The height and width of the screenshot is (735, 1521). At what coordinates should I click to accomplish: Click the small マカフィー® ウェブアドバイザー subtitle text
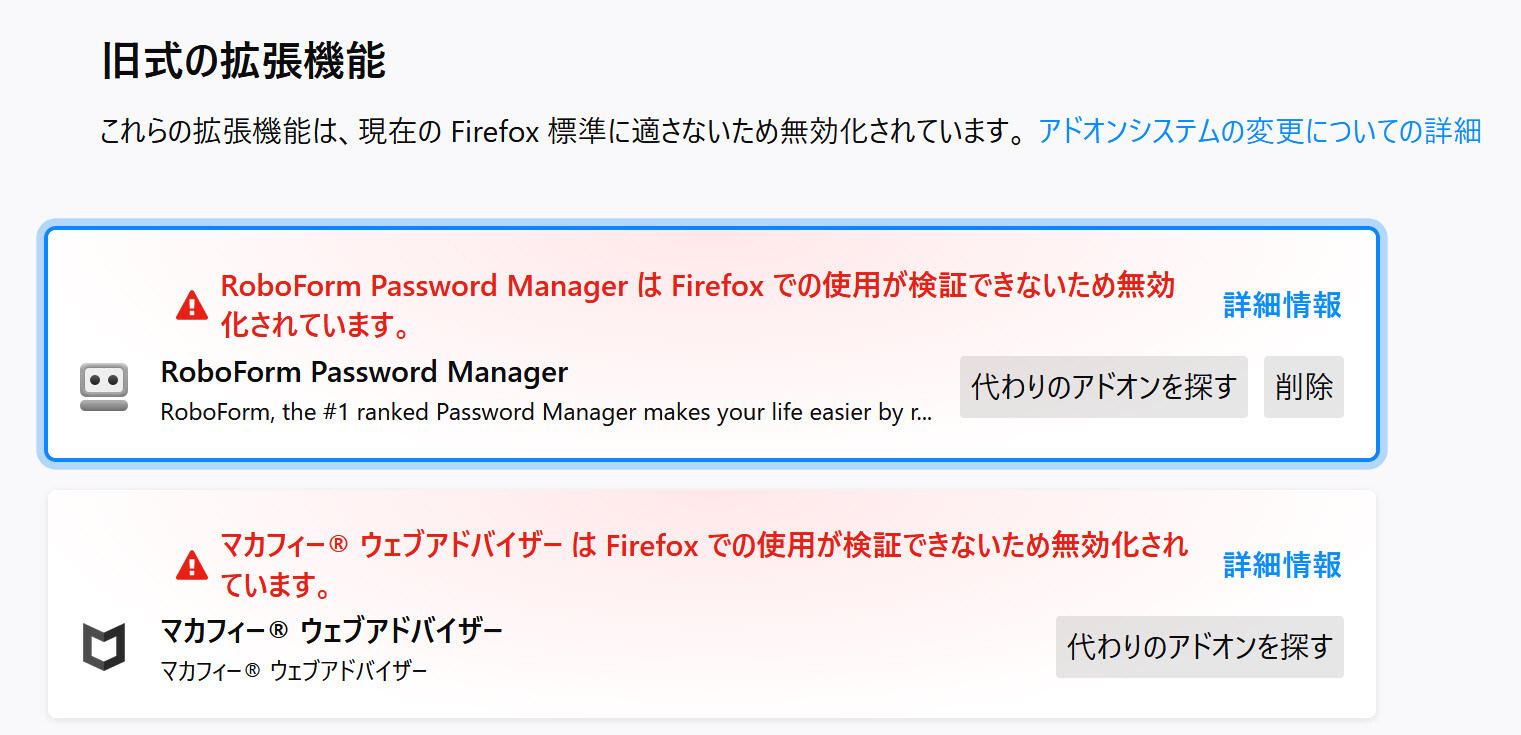pyautogui.click(x=293, y=670)
